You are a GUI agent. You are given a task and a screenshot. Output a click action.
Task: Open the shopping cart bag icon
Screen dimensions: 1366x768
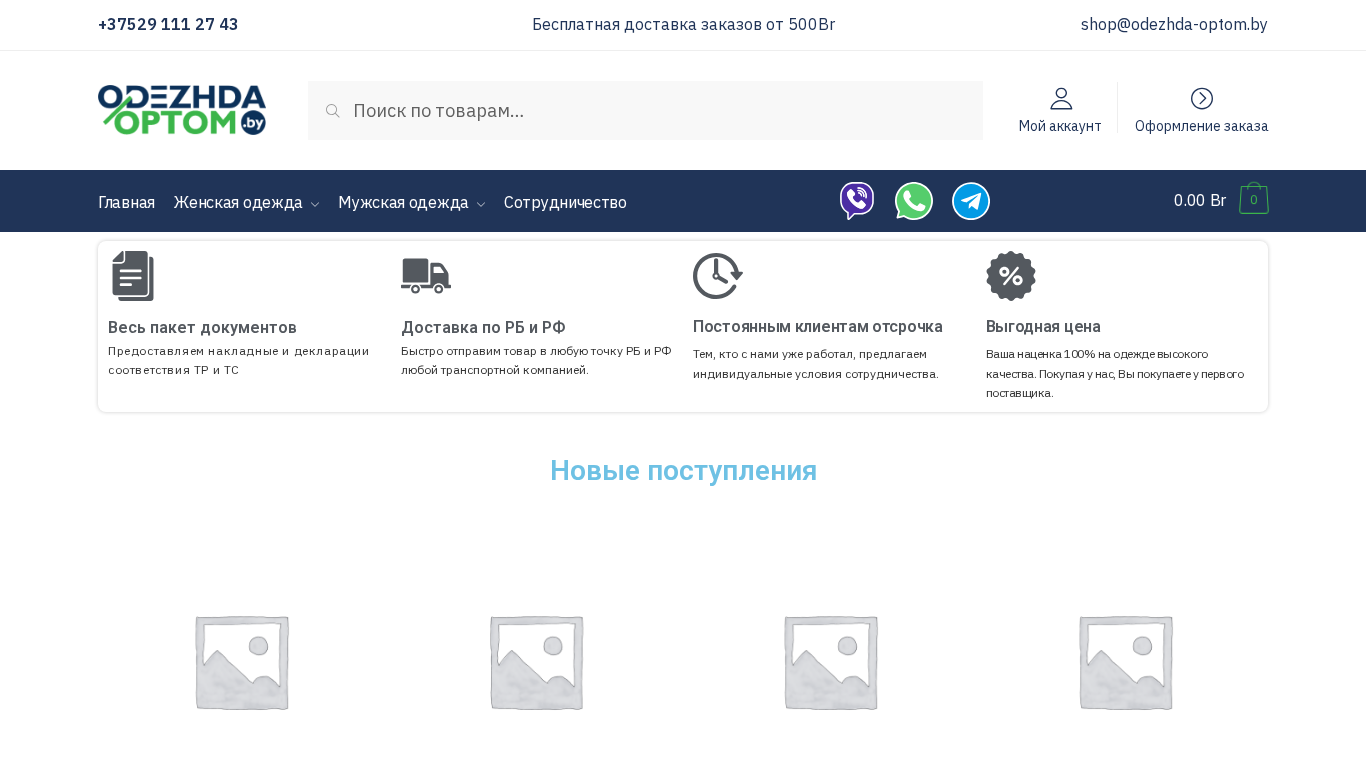(1253, 200)
